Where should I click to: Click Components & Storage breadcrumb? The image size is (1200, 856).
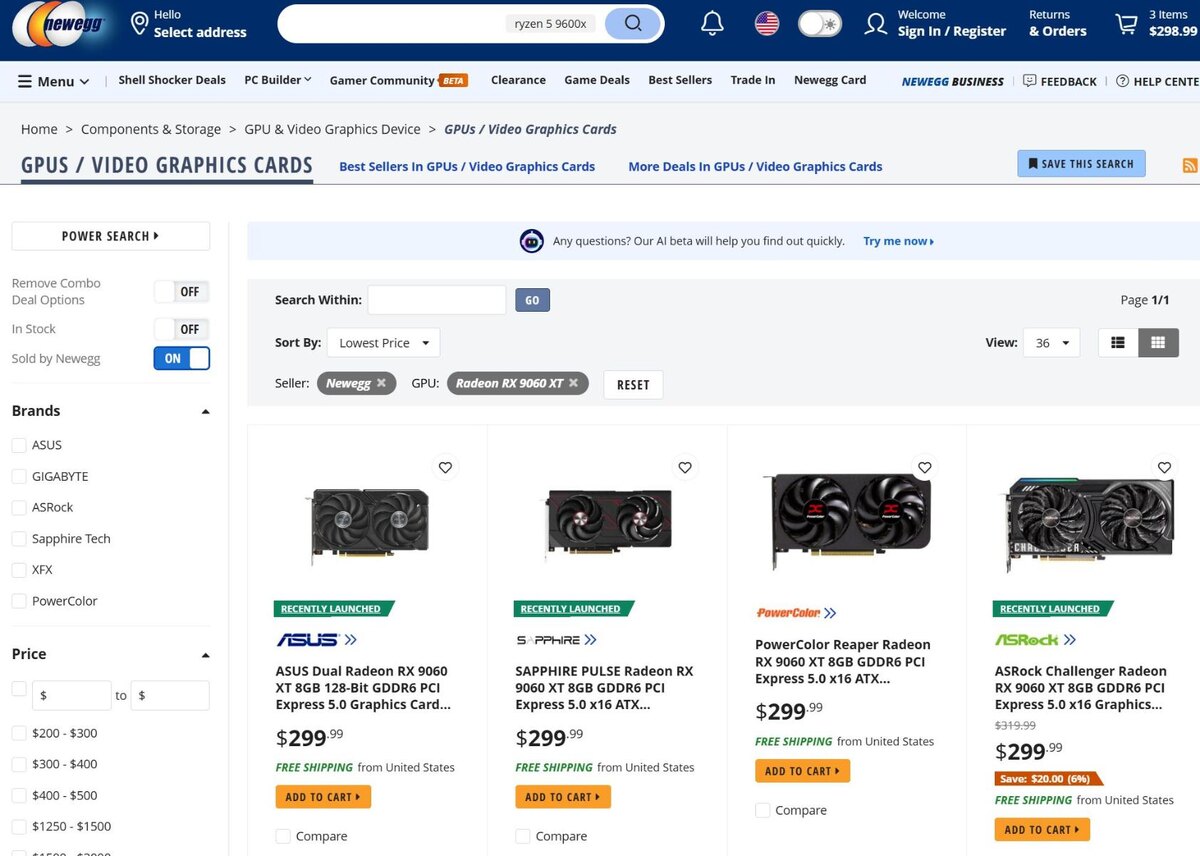(151, 129)
